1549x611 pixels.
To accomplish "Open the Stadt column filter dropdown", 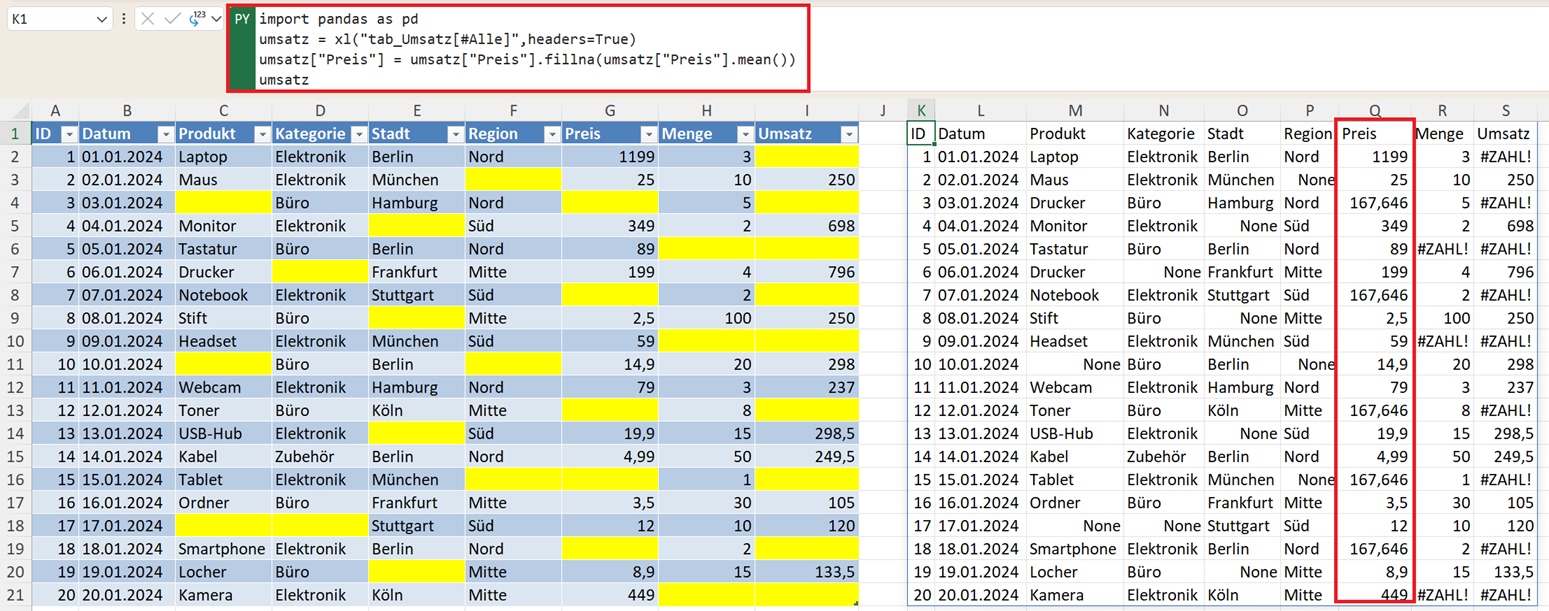I will click(455, 134).
